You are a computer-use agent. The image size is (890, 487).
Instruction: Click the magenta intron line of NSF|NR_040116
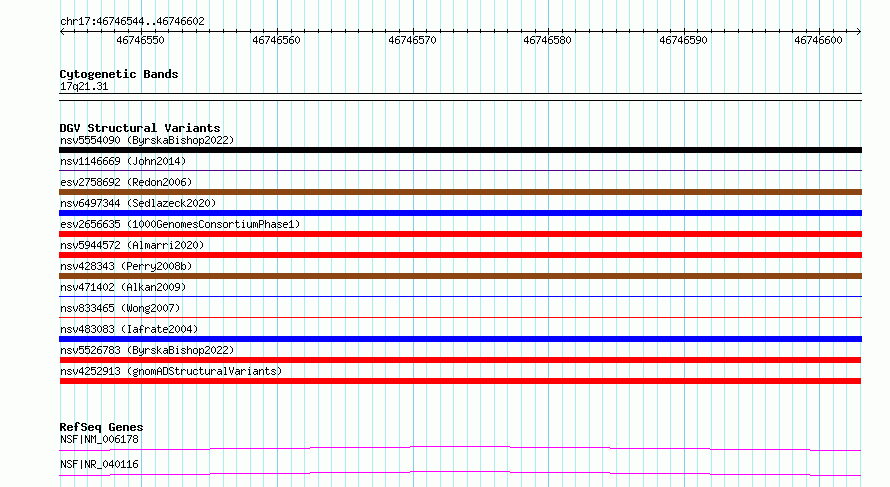[460, 473]
